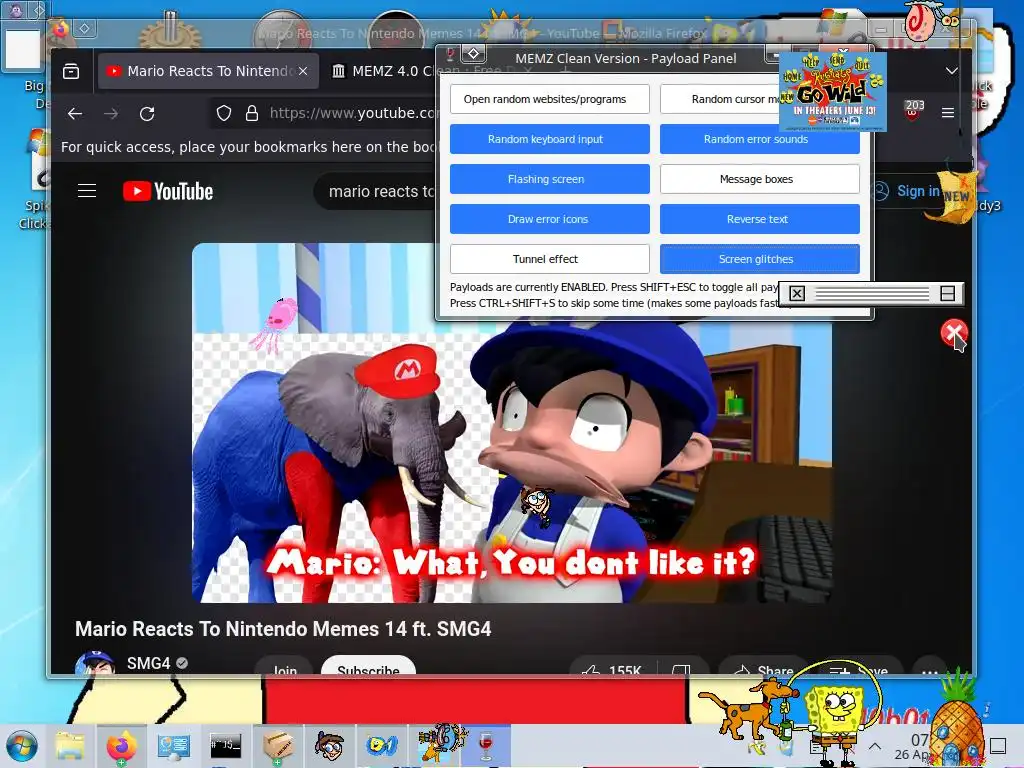Click the forward navigation arrow in Firefox
The image size is (1024, 768).
pyautogui.click(x=111, y=114)
